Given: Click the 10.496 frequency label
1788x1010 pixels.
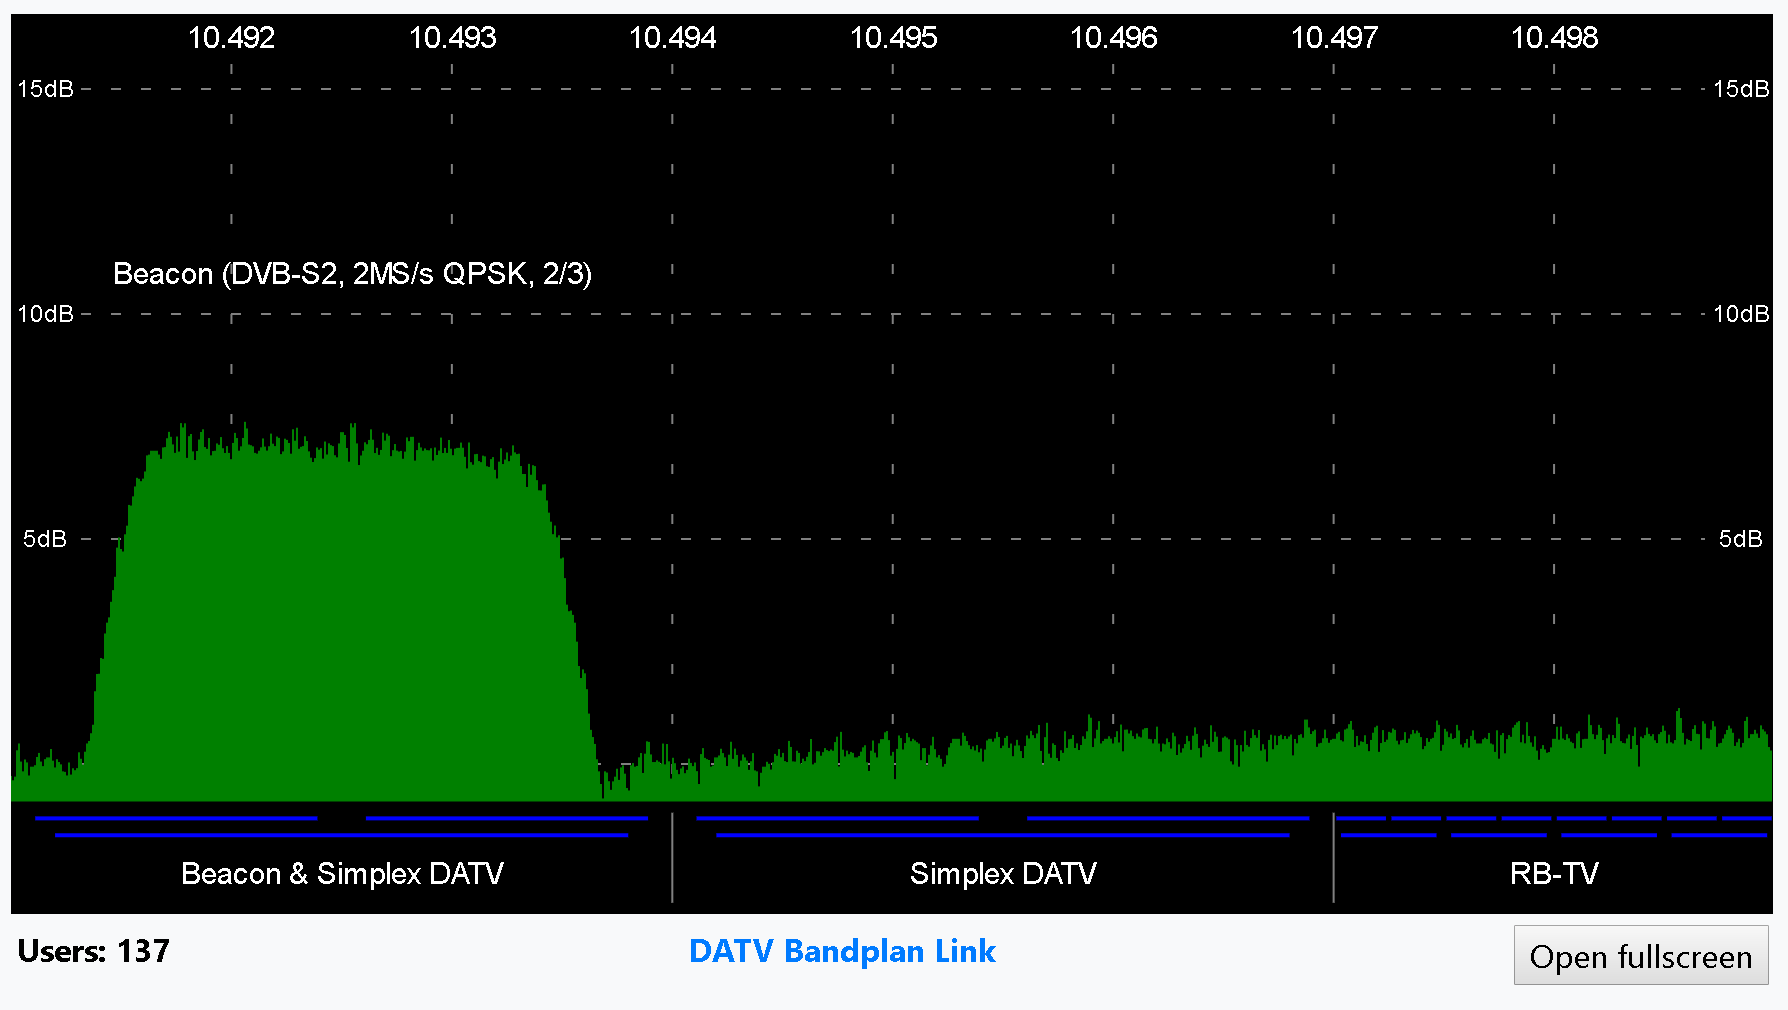Looking at the screenshot, I should 1113,38.
